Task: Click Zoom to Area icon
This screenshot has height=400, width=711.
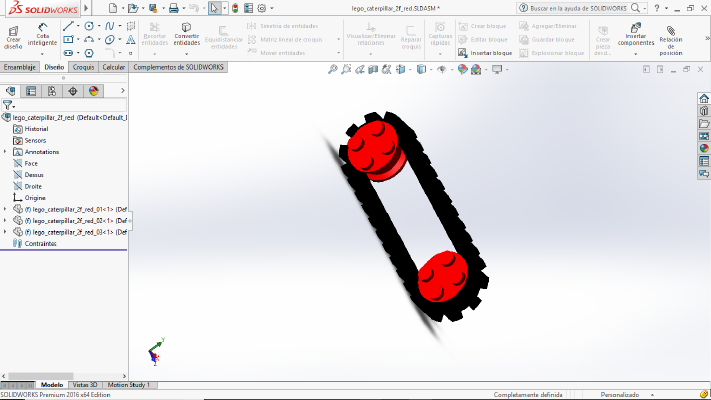Action: (346, 69)
